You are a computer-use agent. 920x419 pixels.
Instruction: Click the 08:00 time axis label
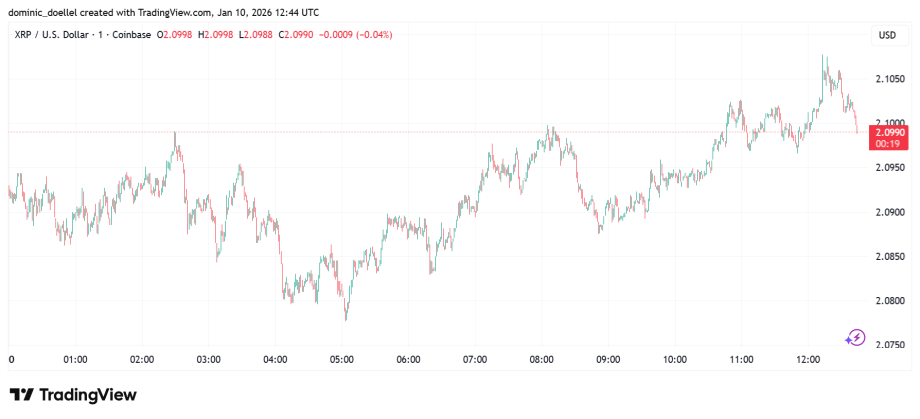pos(541,360)
